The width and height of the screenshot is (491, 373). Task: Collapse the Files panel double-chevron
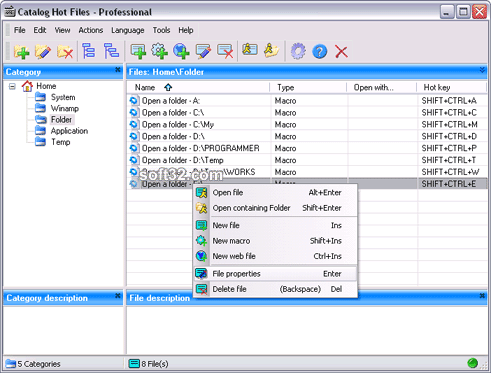coord(482,70)
